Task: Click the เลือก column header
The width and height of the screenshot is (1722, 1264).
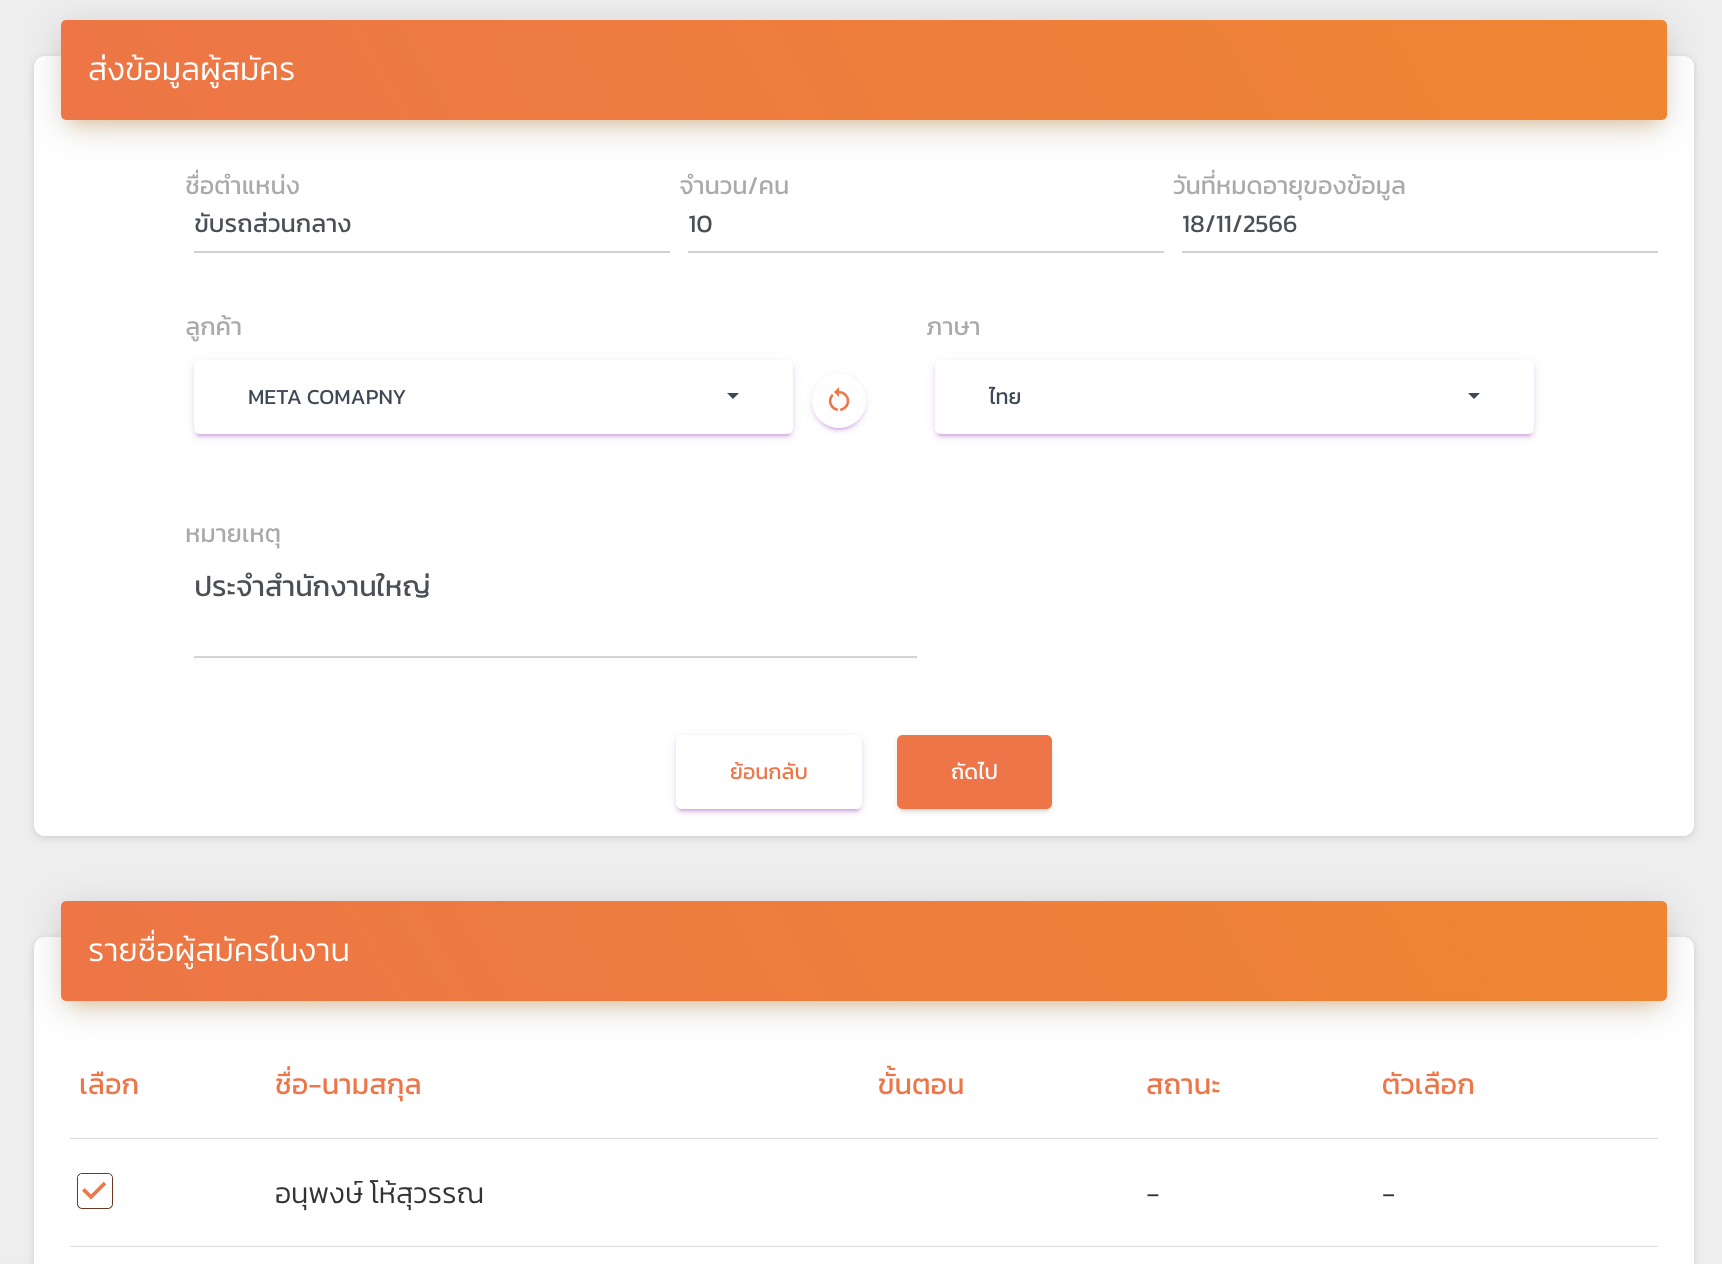Action: click(x=109, y=1085)
